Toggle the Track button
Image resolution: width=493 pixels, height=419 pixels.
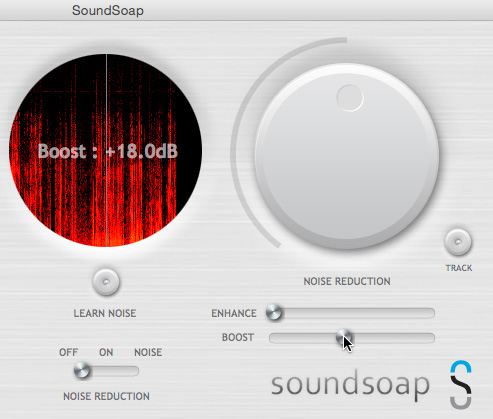(x=458, y=242)
